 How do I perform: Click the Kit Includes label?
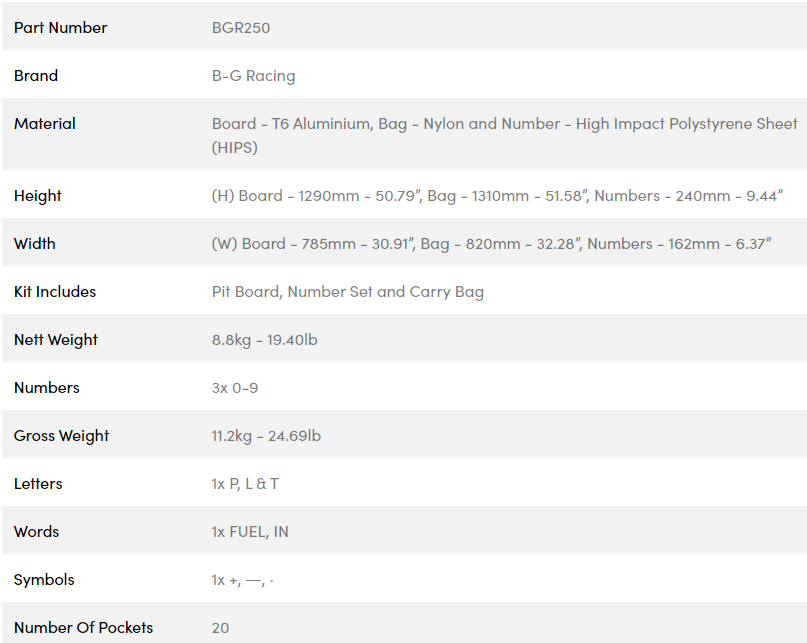click(x=55, y=291)
